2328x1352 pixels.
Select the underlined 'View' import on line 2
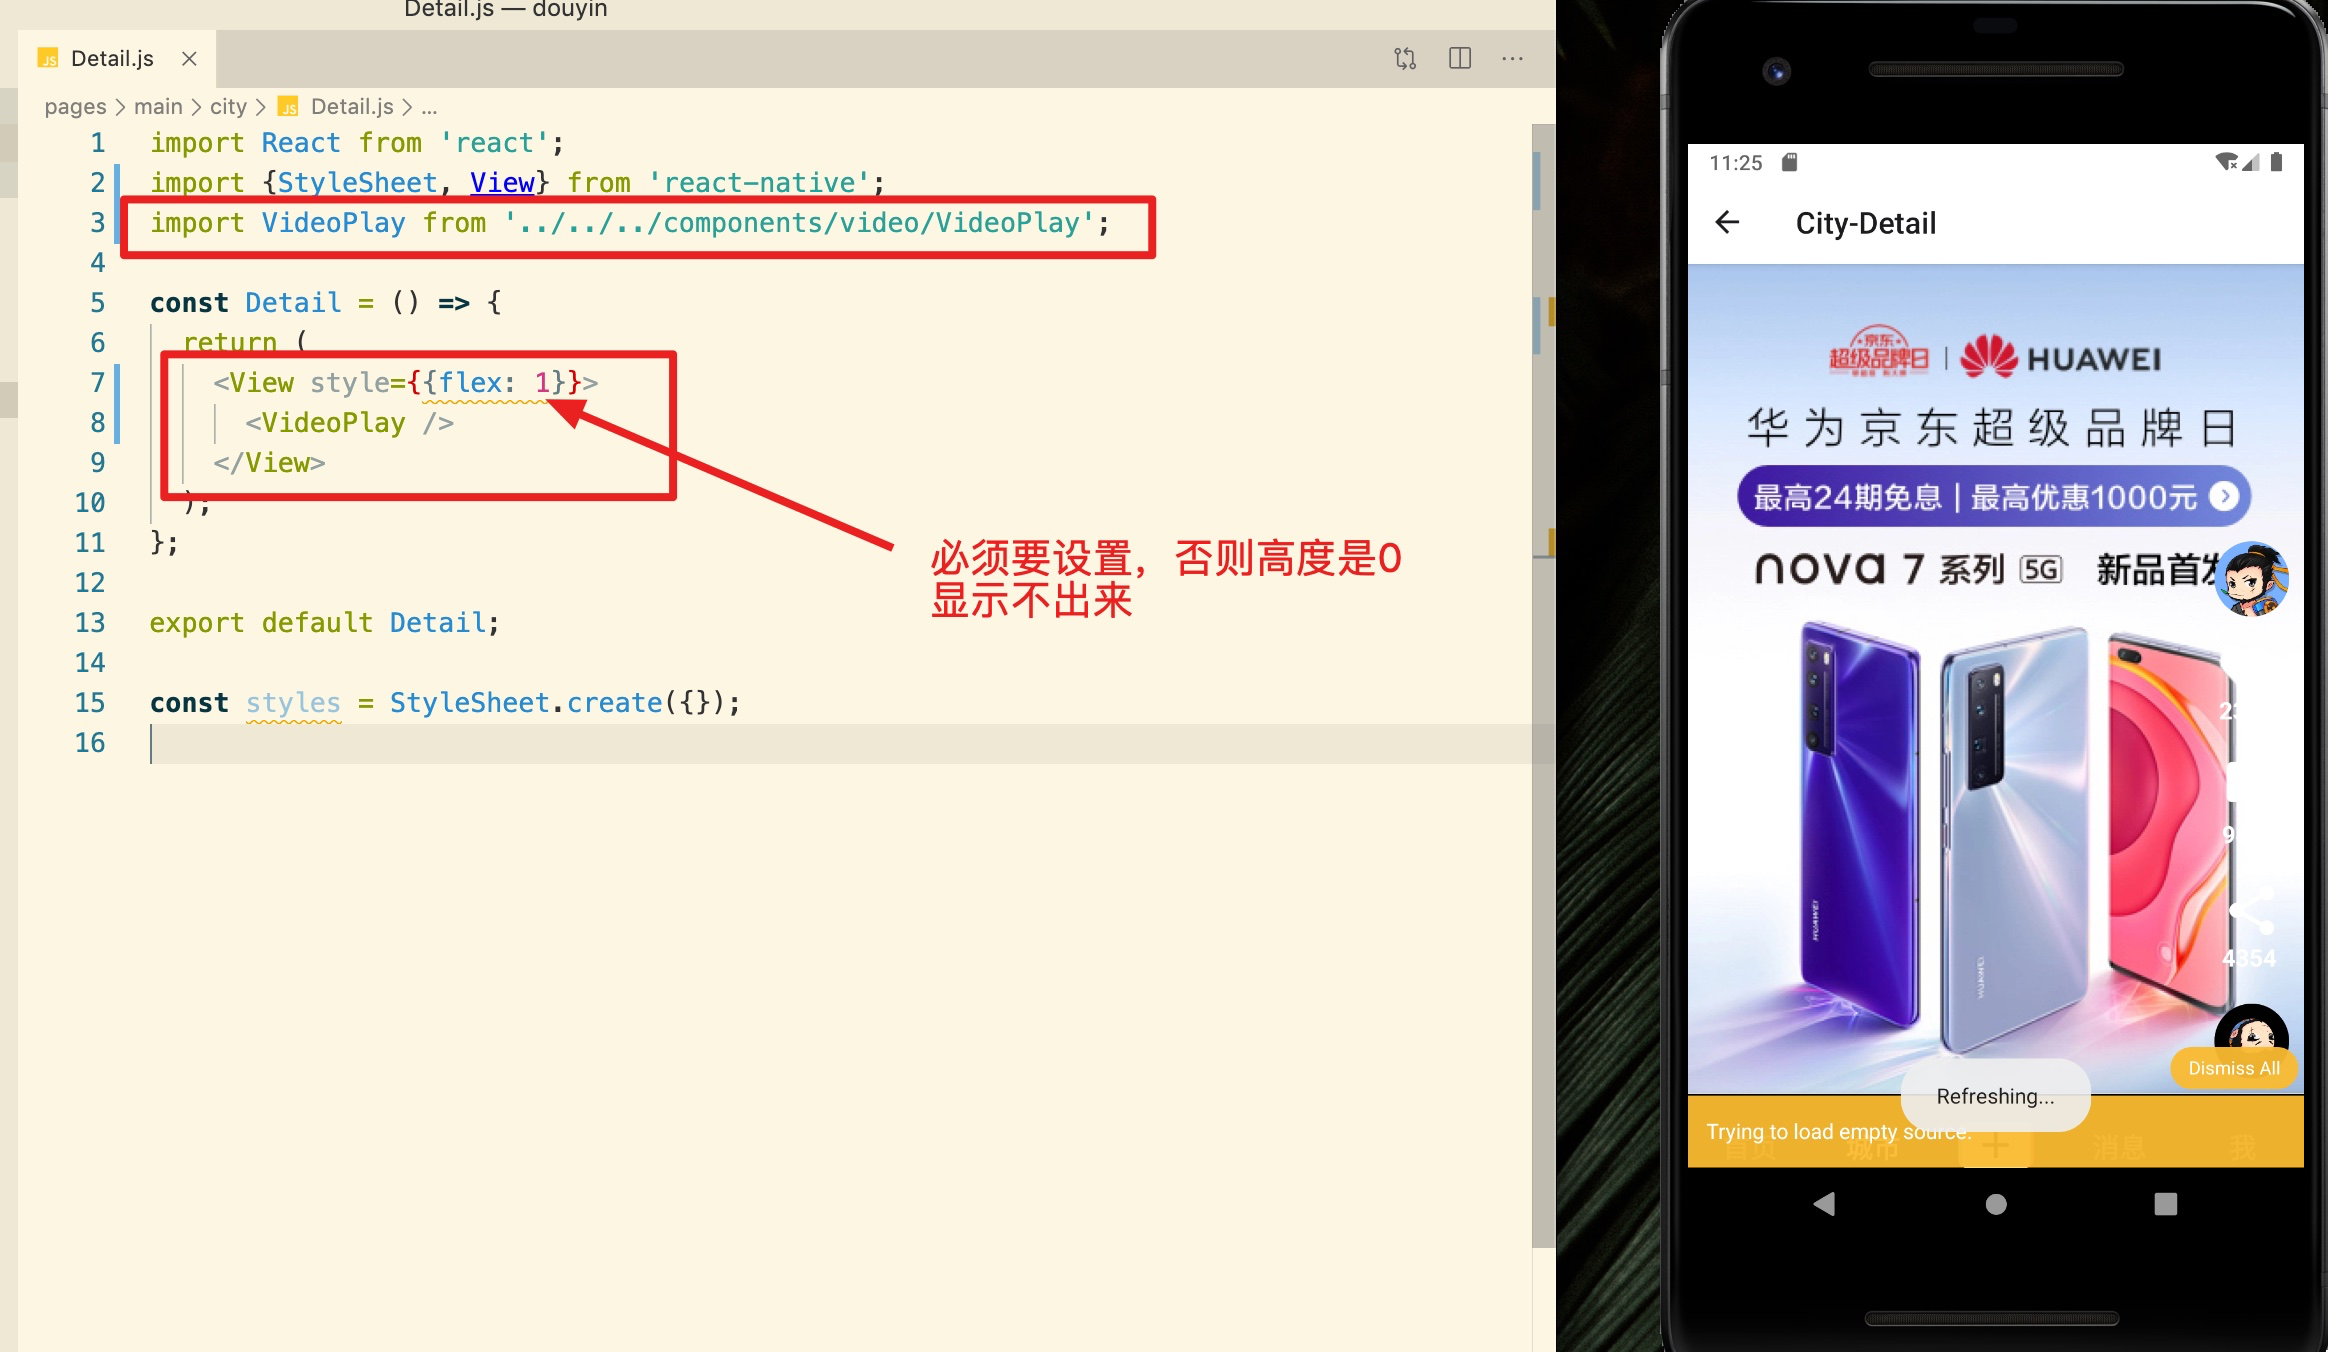coord(502,183)
